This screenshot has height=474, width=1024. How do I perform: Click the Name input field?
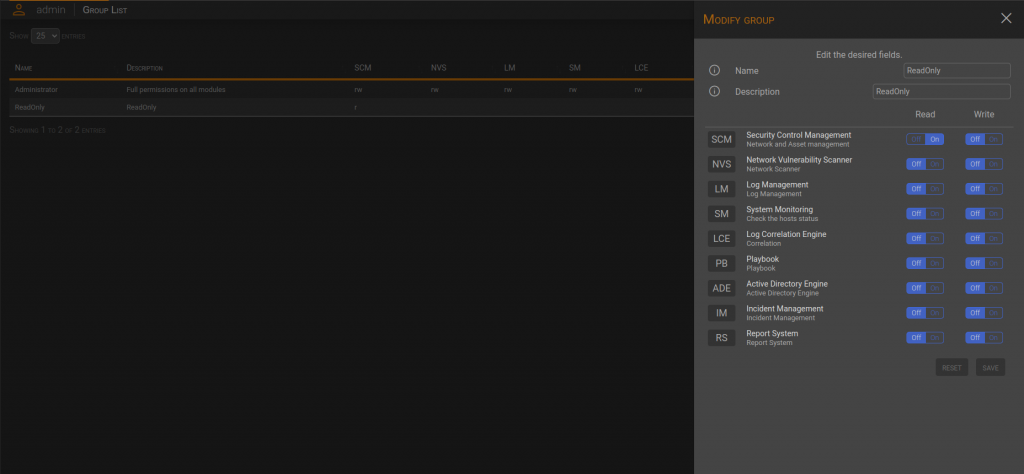957,71
